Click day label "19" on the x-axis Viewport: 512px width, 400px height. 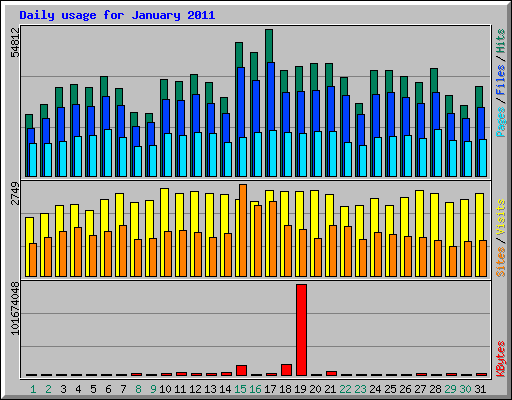coord(300,389)
